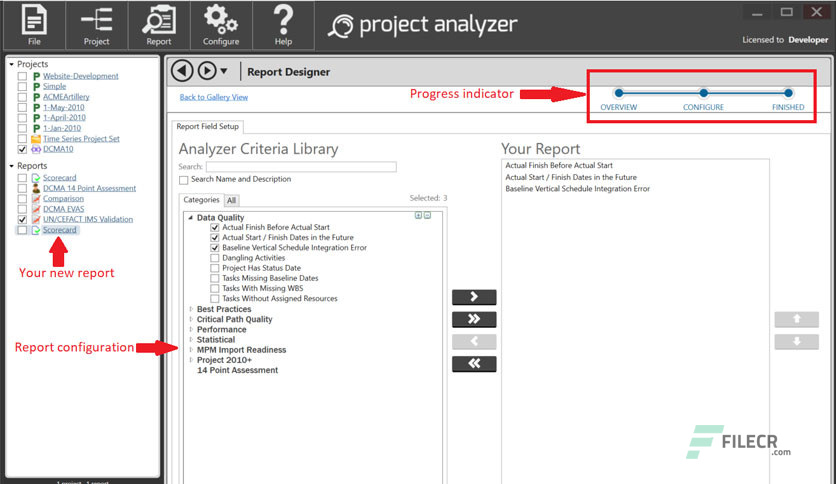The width and height of the screenshot is (836, 484).
Task: Tick the Website-Development project checkbox
Action: pyautogui.click(x=22, y=76)
